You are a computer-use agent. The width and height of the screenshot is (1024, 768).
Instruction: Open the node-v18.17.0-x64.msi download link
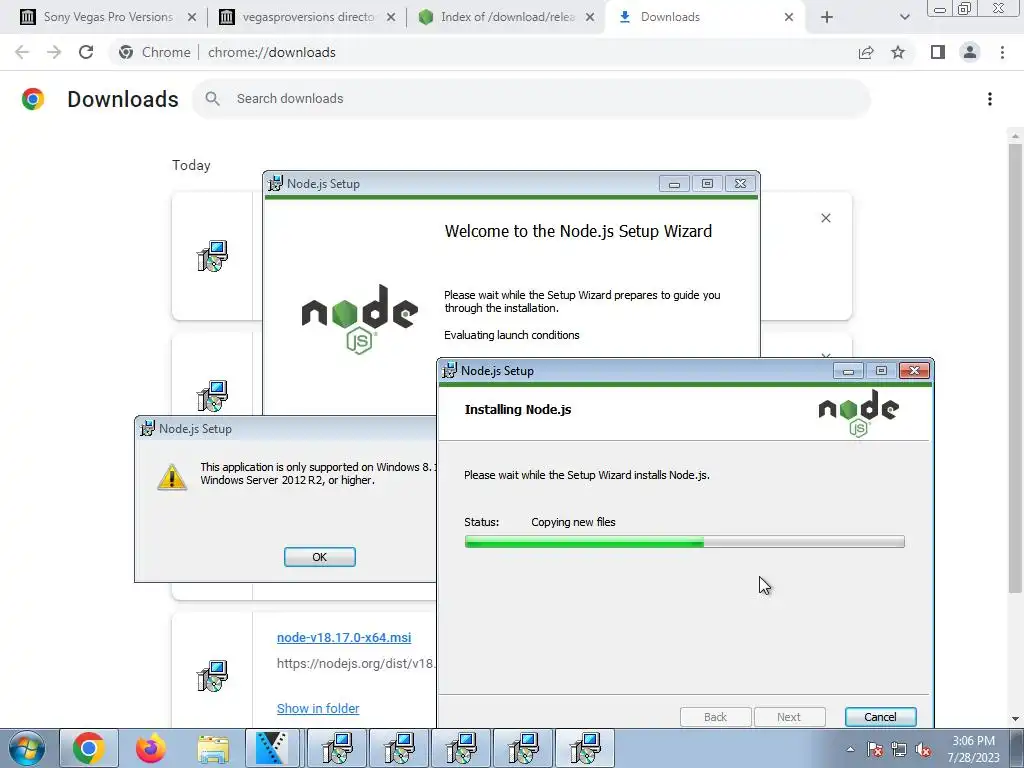point(344,637)
